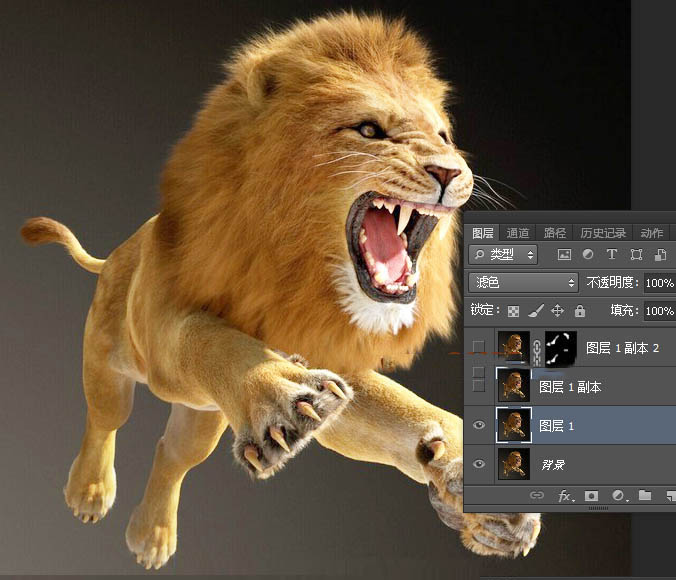Hide the 背景 layer via eye icon

point(479,464)
